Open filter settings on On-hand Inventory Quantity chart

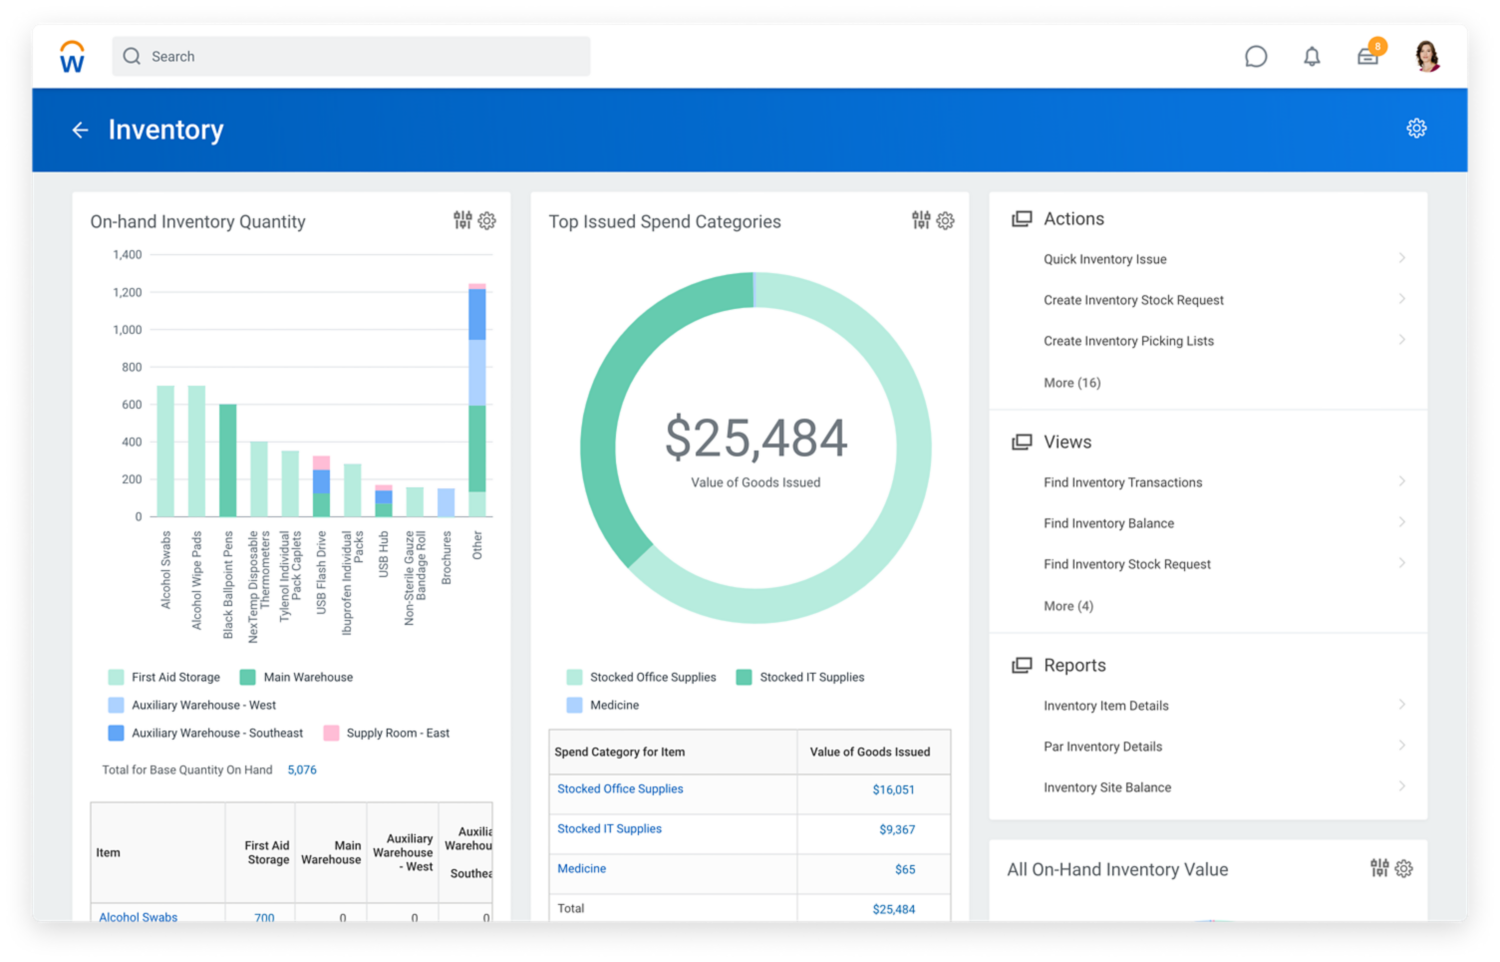pyautogui.click(x=462, y=220)
